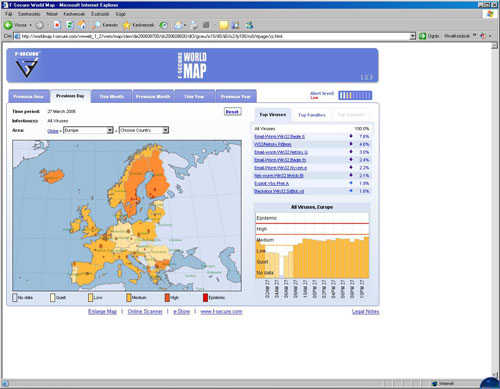Click the Vissza (Back) arrow icon
The height and width of the screenshot is (389, 500).
[x=8, y=25]
